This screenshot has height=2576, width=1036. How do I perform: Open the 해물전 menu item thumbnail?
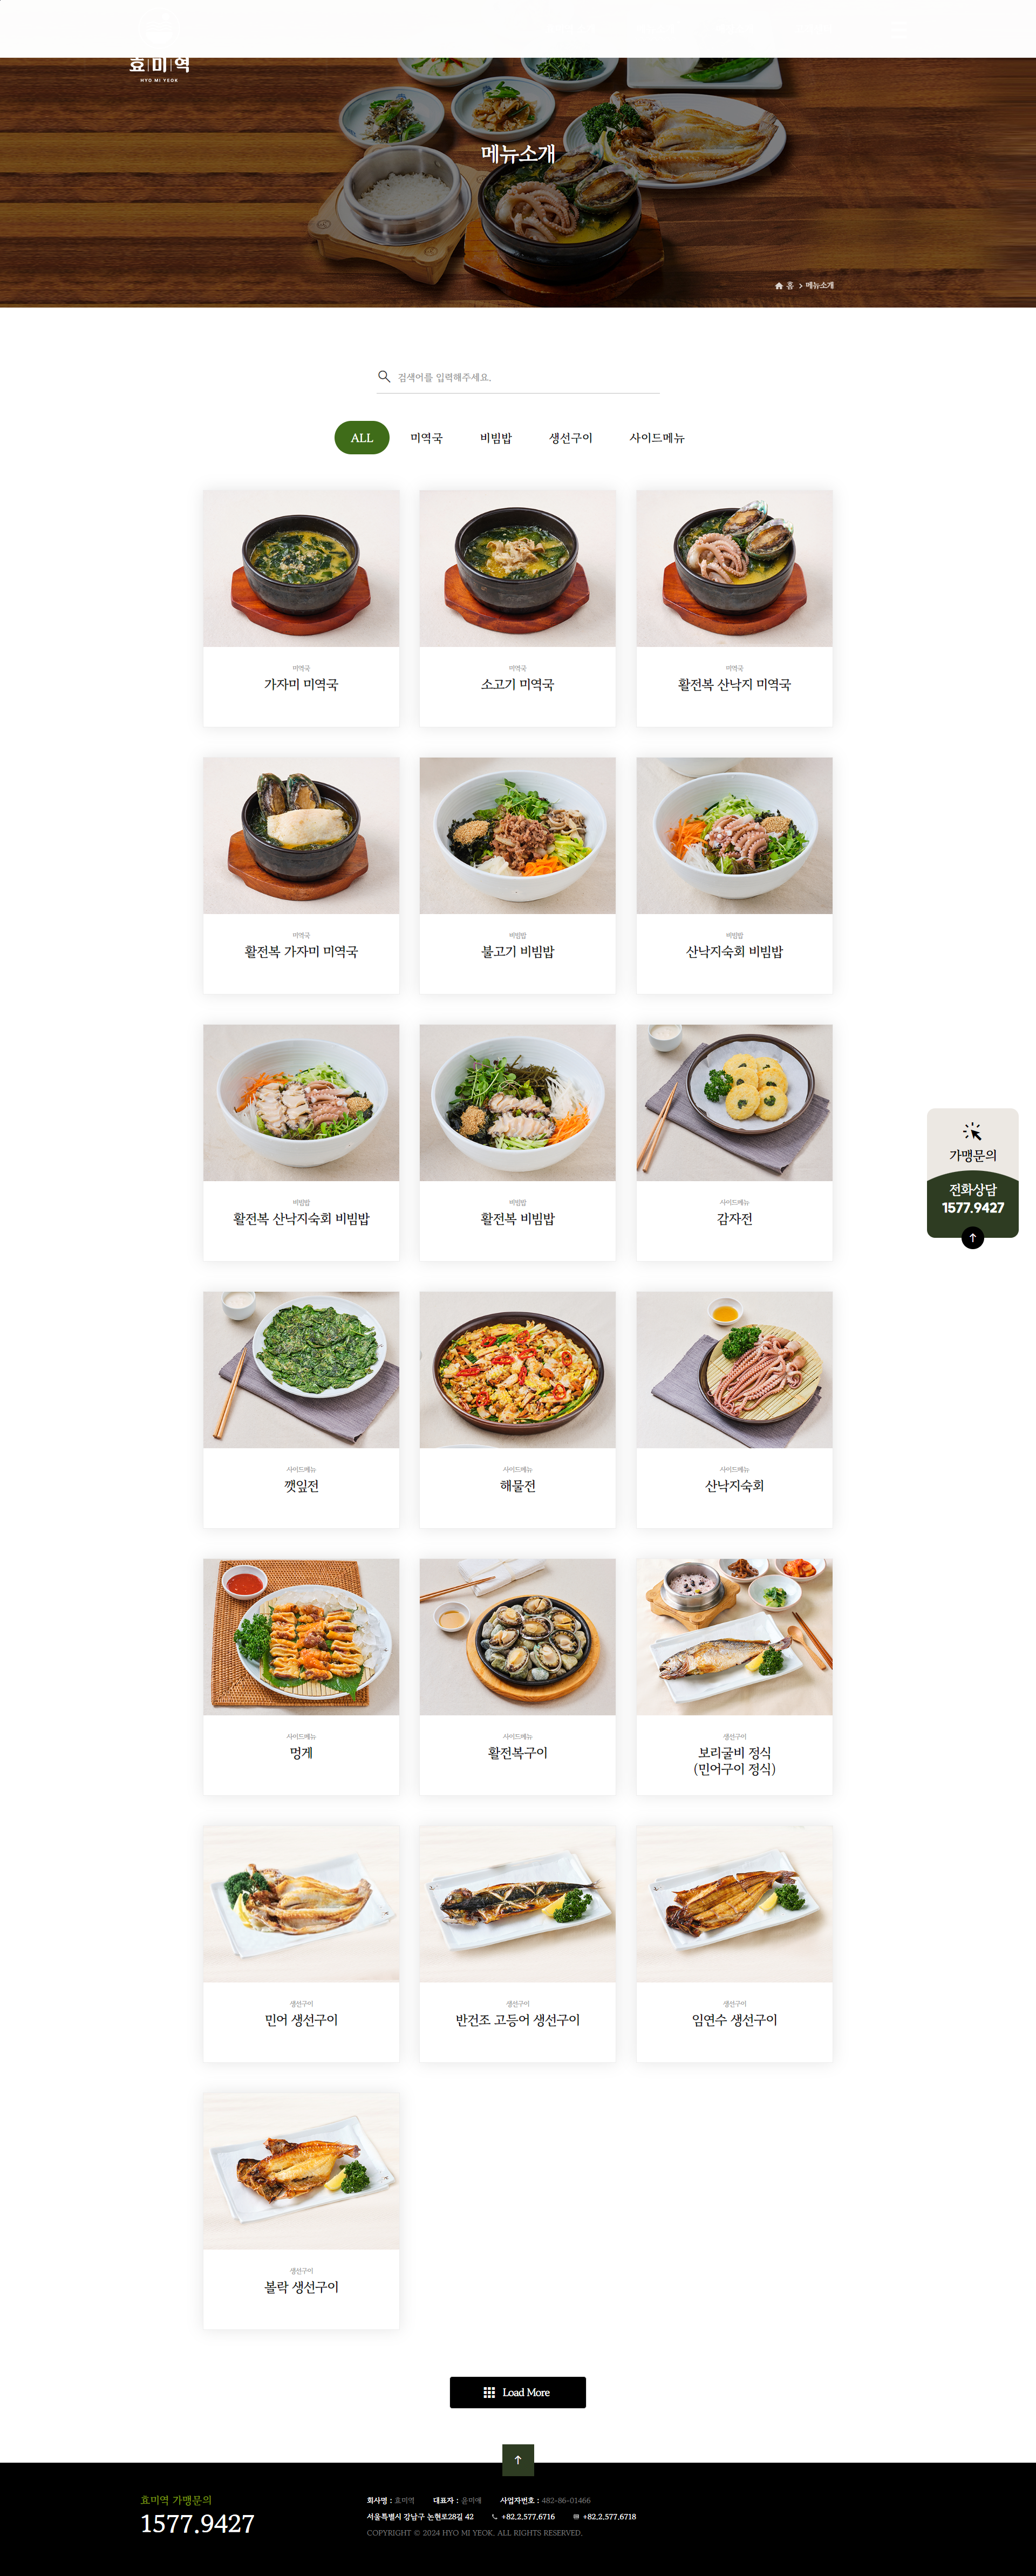[518, 1369]
